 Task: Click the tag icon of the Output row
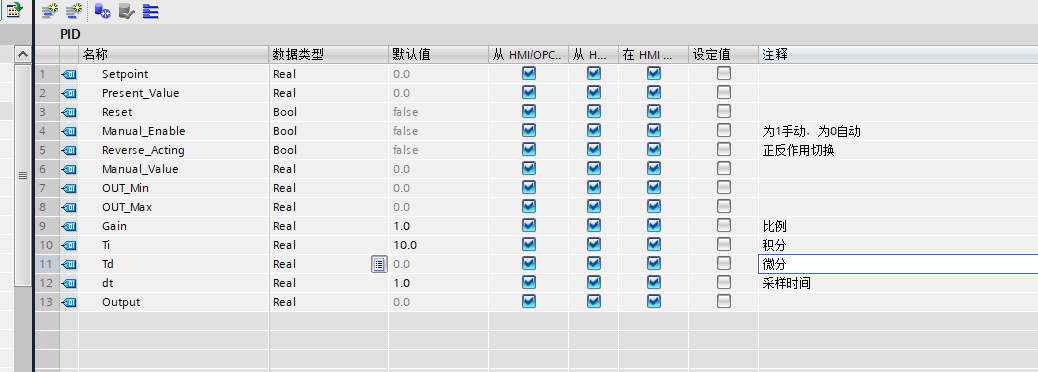[x=69, y=302]
